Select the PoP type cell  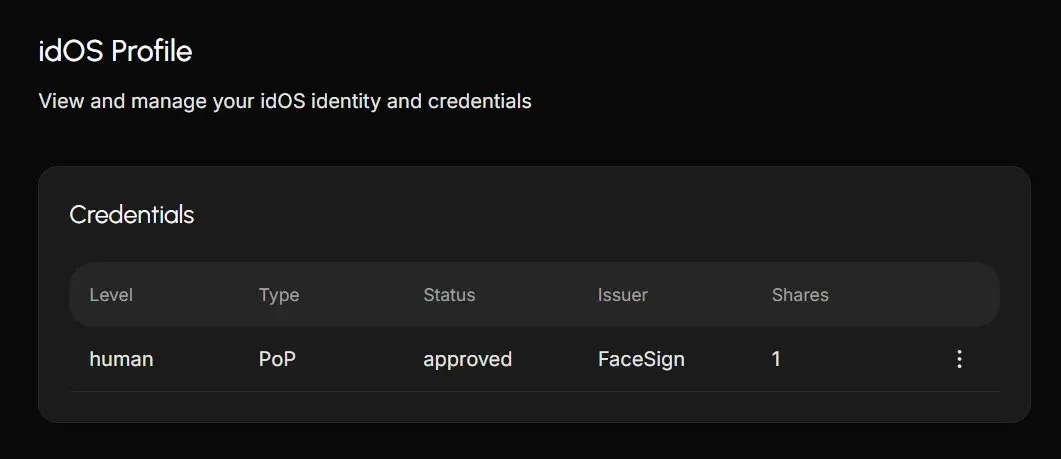pos(277,359)
